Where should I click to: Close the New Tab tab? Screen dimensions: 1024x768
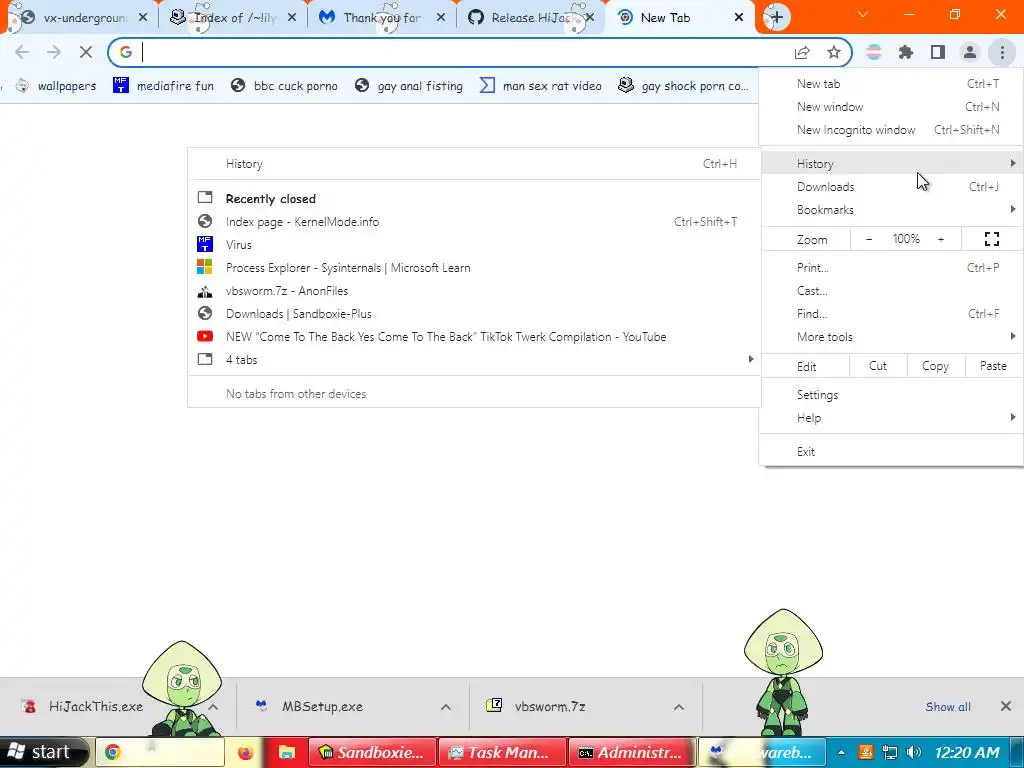739,18
